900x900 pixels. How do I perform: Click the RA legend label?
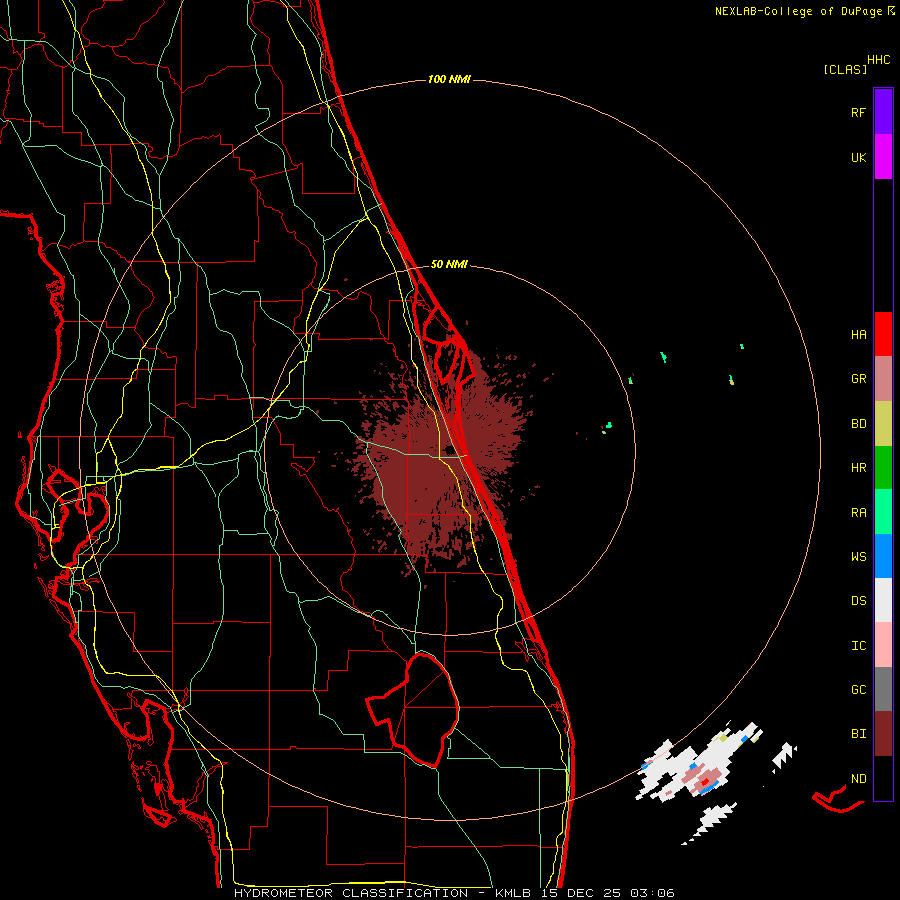[858, 513]
